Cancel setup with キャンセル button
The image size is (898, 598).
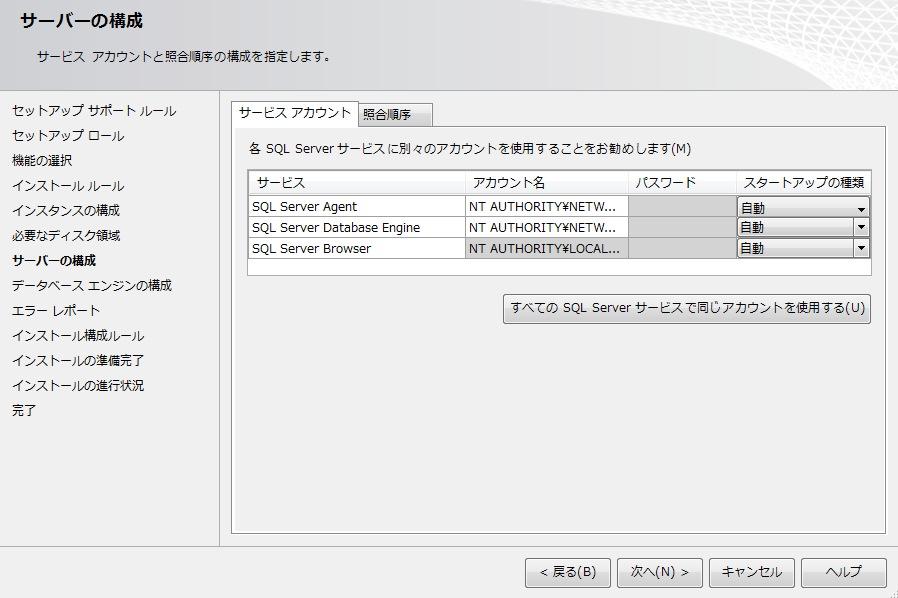(x=751, y=572)
